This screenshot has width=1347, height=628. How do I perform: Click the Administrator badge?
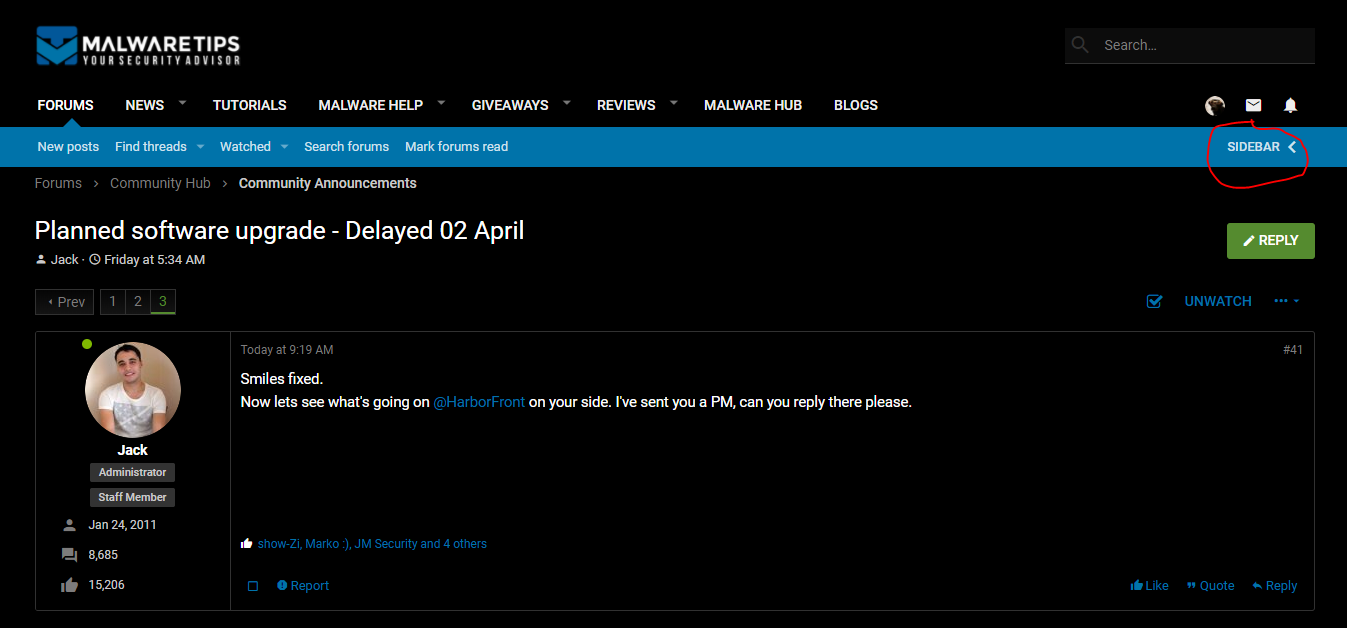(x=133, y=472)
